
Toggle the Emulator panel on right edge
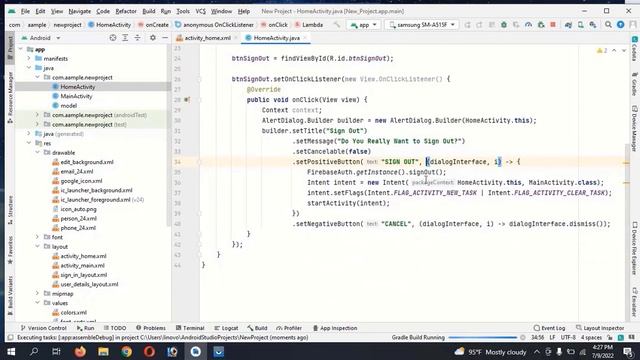(635, 302)
